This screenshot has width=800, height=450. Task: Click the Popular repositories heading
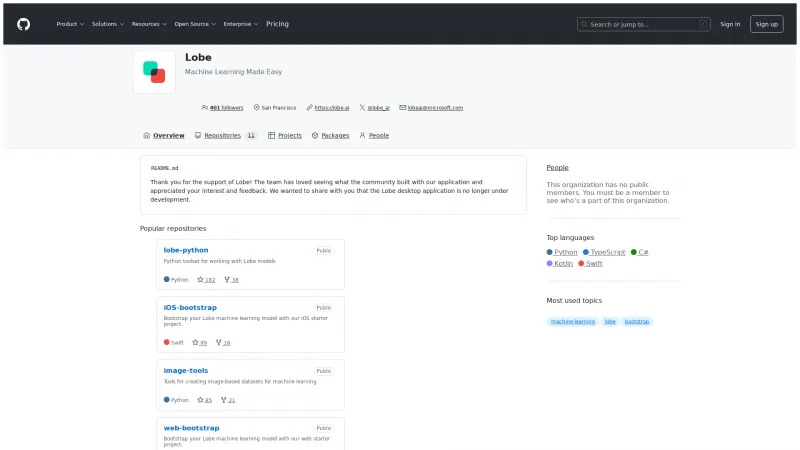click(173, 229)
